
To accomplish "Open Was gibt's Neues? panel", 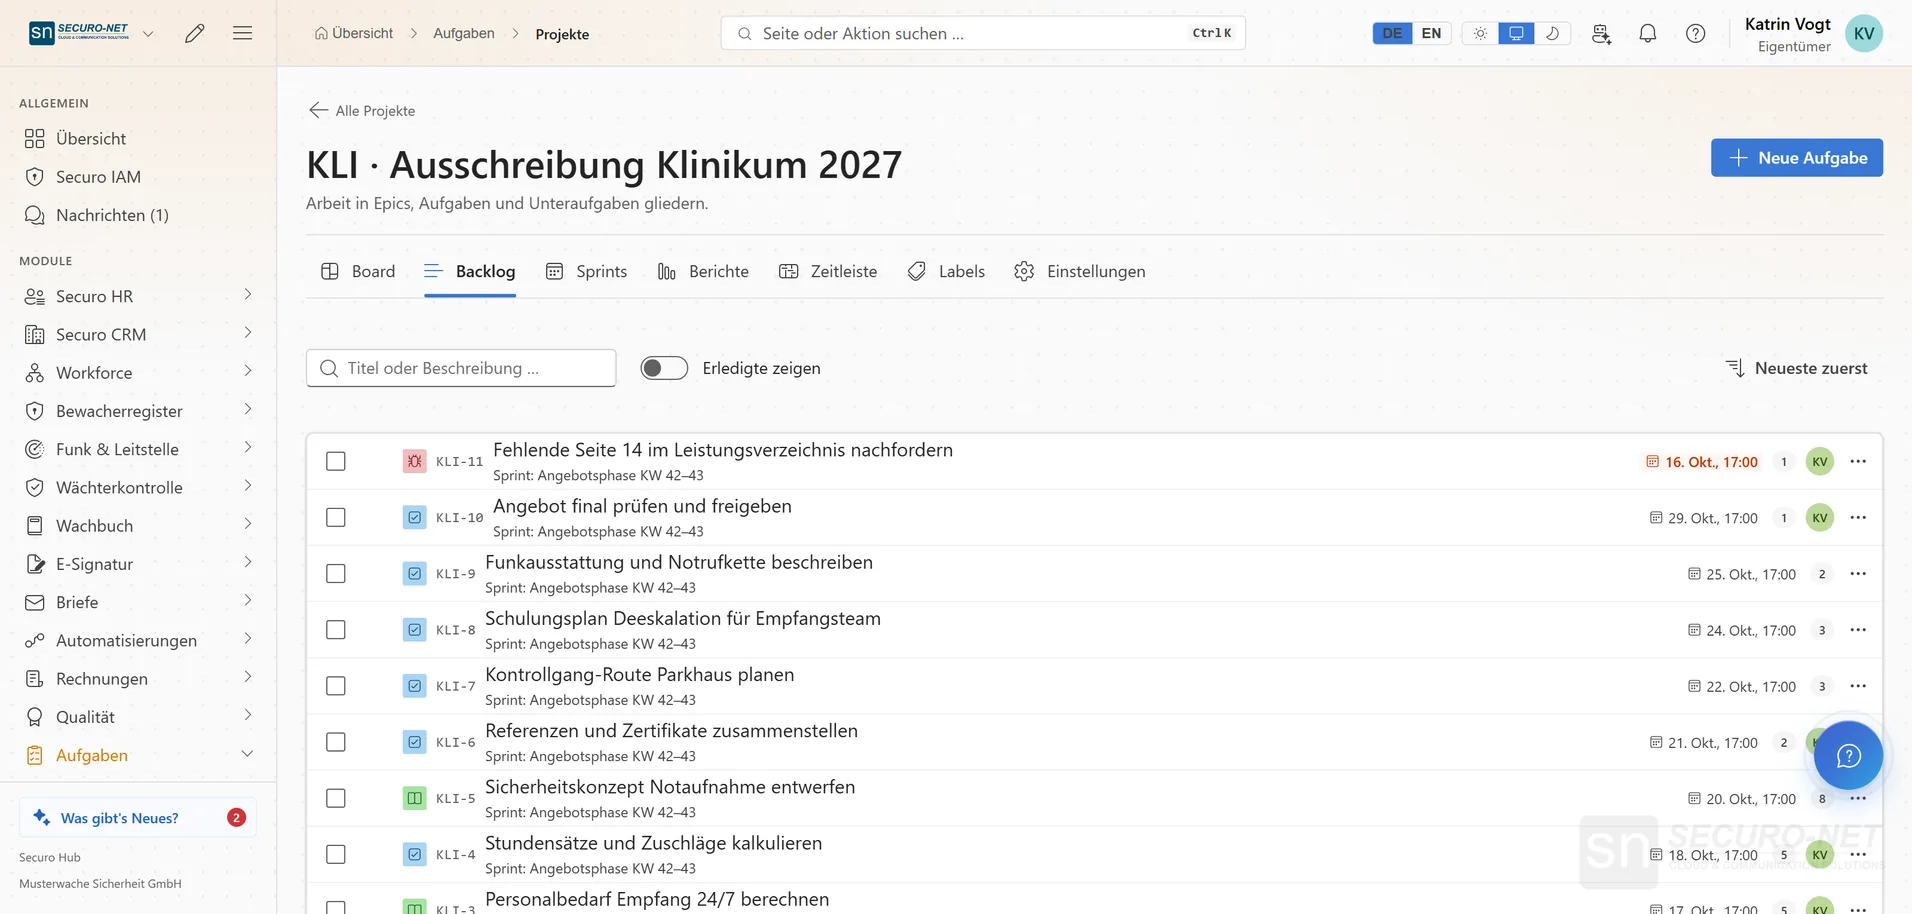I will tap(138, 817).
